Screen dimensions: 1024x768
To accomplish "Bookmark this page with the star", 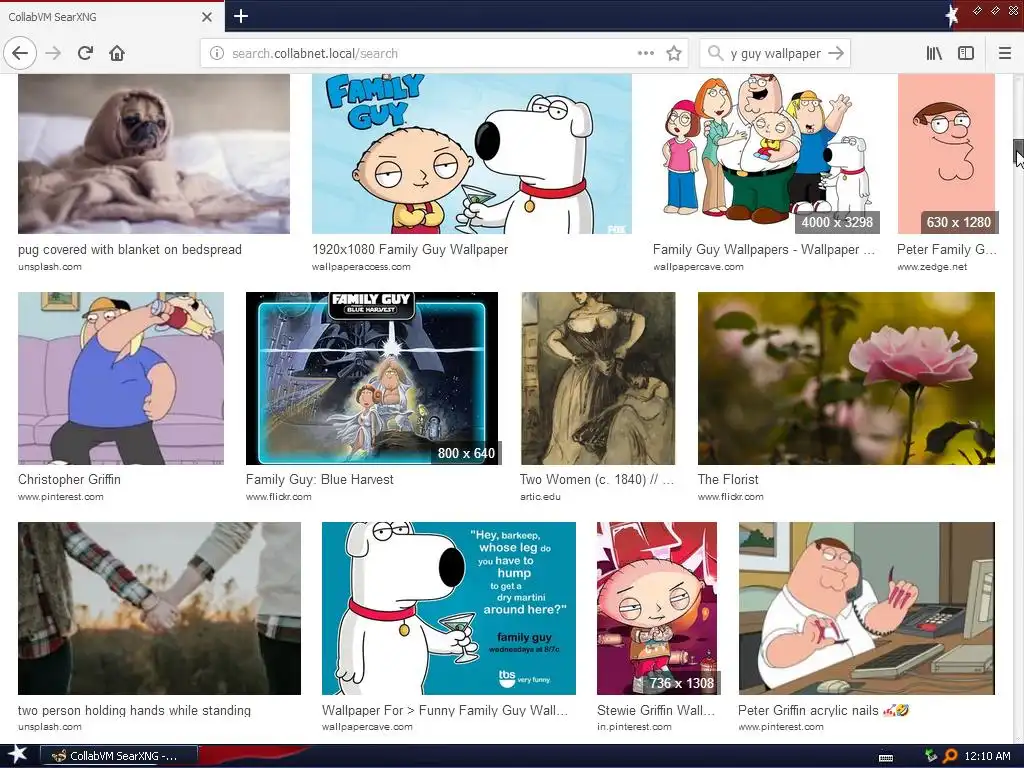I will pyautogui.click(x=674, y=54).
